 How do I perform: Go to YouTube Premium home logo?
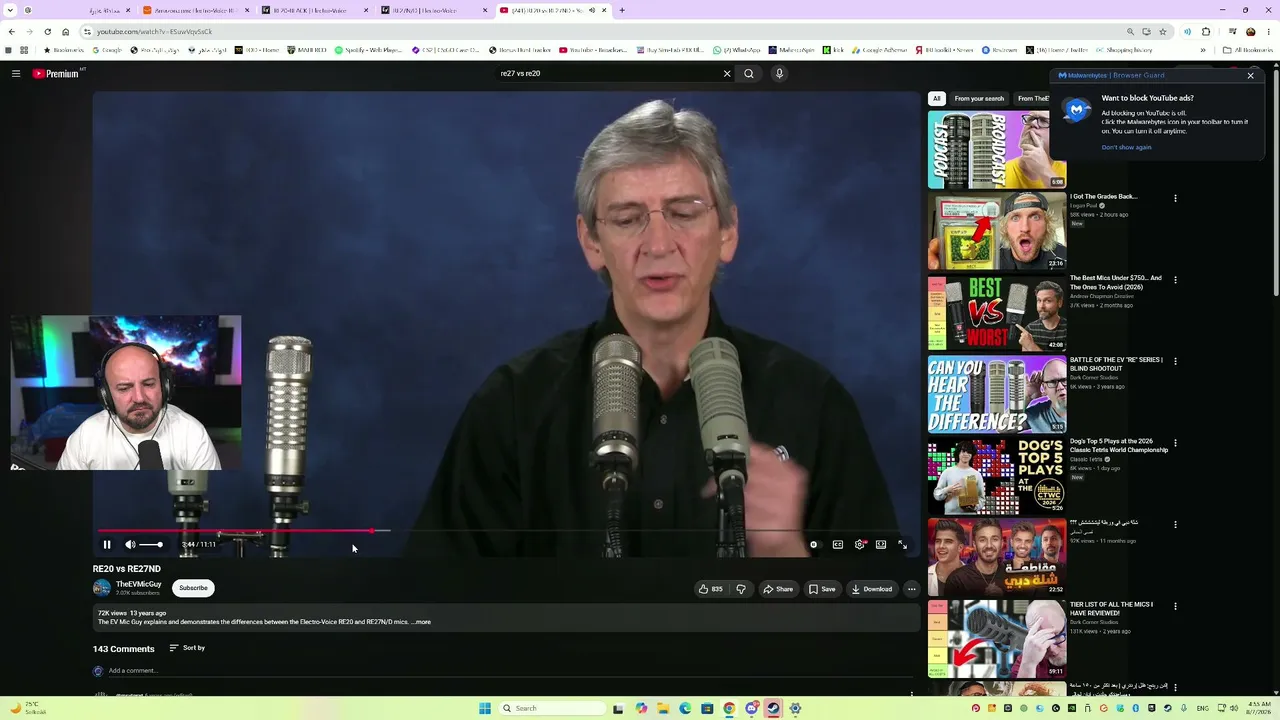click(x=55, y=73)
